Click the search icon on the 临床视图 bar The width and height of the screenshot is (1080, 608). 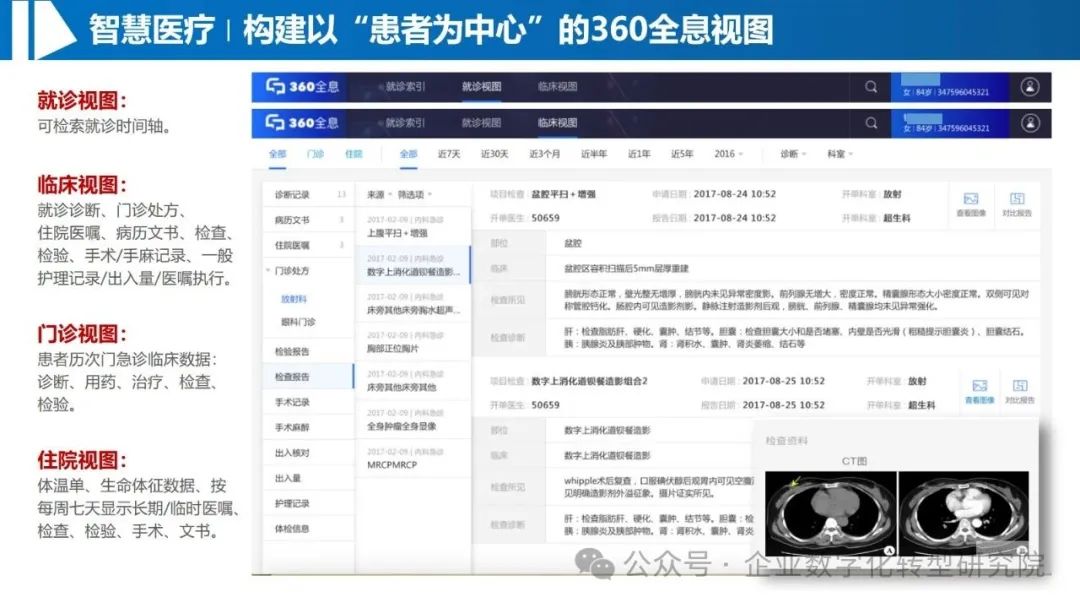pyautogui.click(x=871, y=122)
